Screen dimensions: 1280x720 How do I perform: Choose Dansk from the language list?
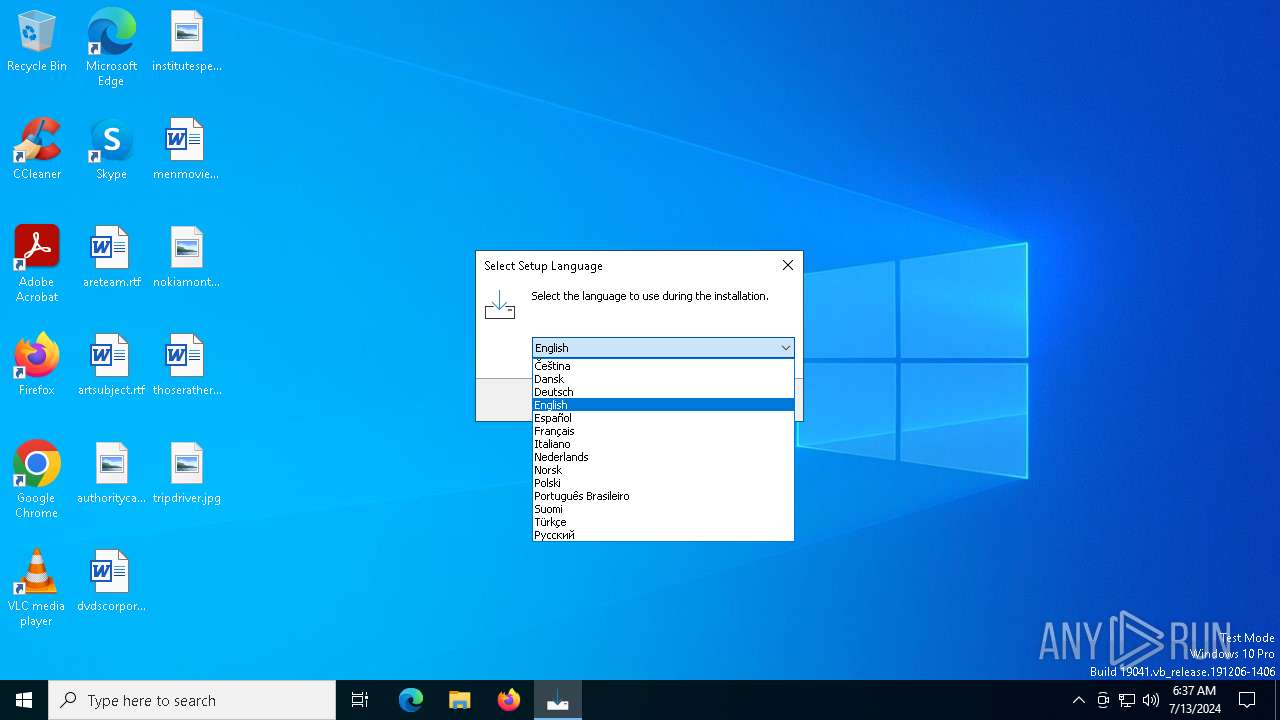[x=663, y=379]
